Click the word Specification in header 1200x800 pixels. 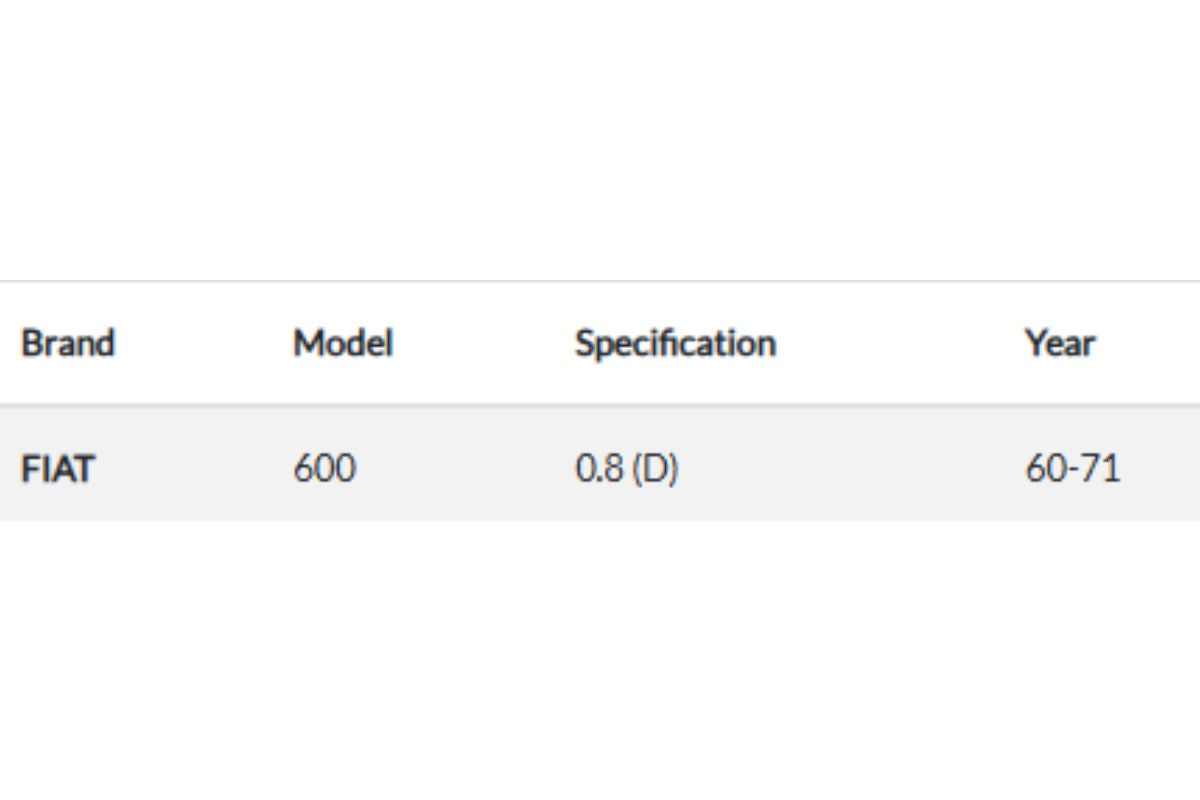675,343
